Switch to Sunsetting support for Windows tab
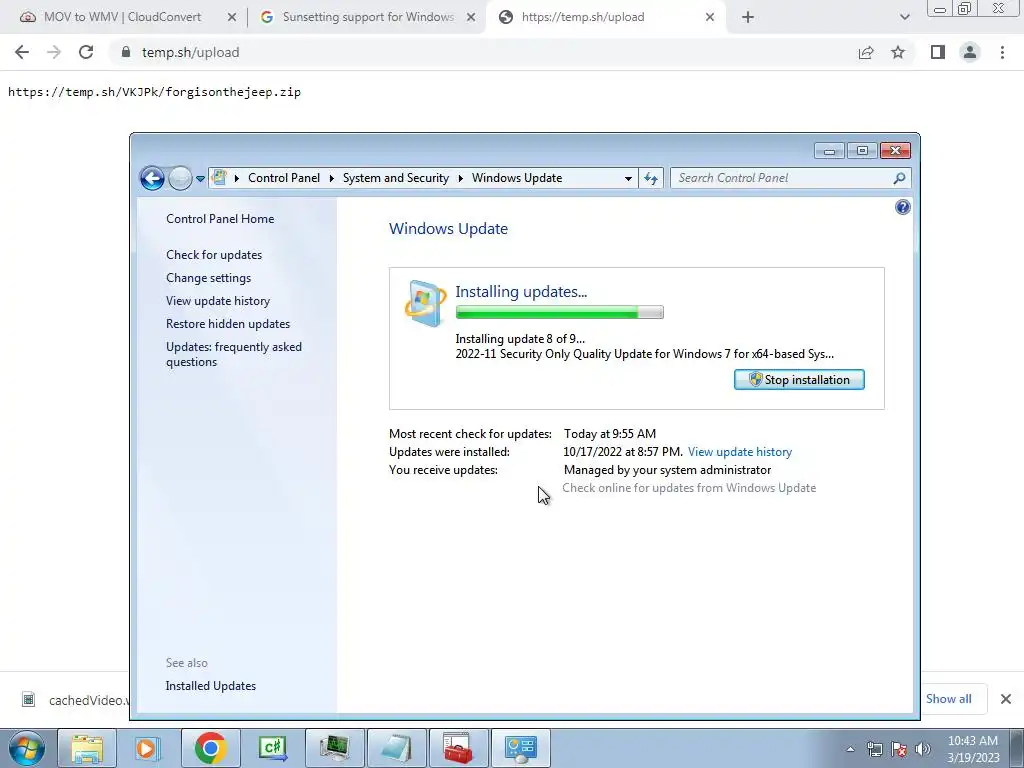This screenshot has width=1024, height=768. (x=368, y=17)
